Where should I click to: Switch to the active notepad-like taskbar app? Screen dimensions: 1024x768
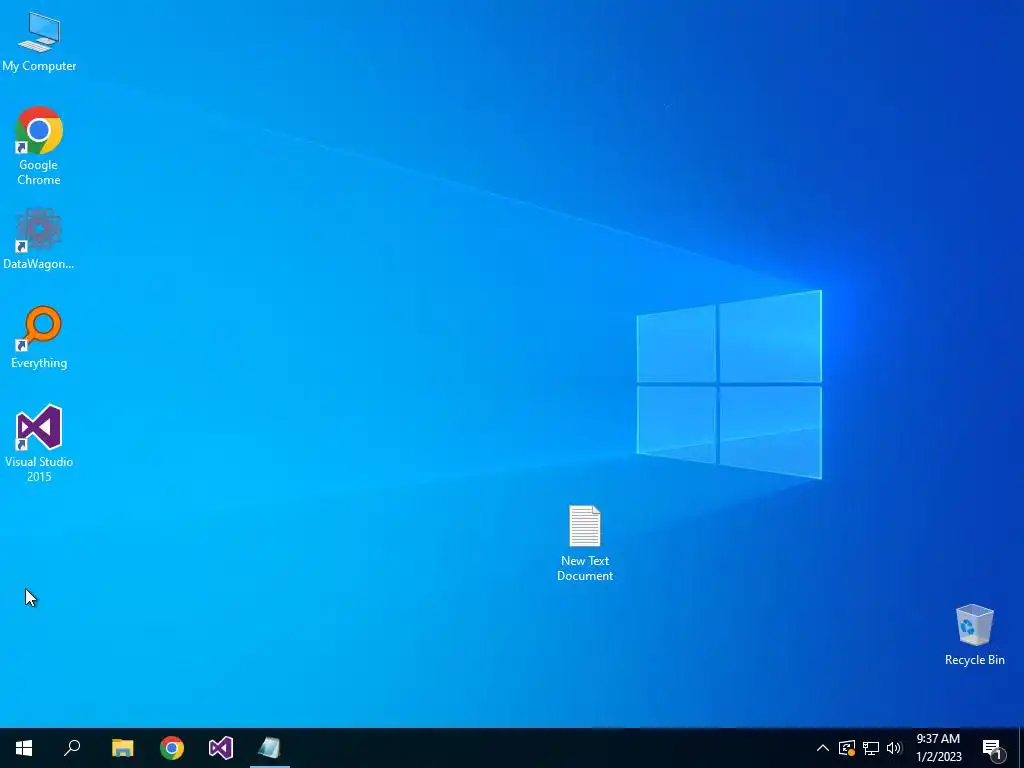point(270,748)
